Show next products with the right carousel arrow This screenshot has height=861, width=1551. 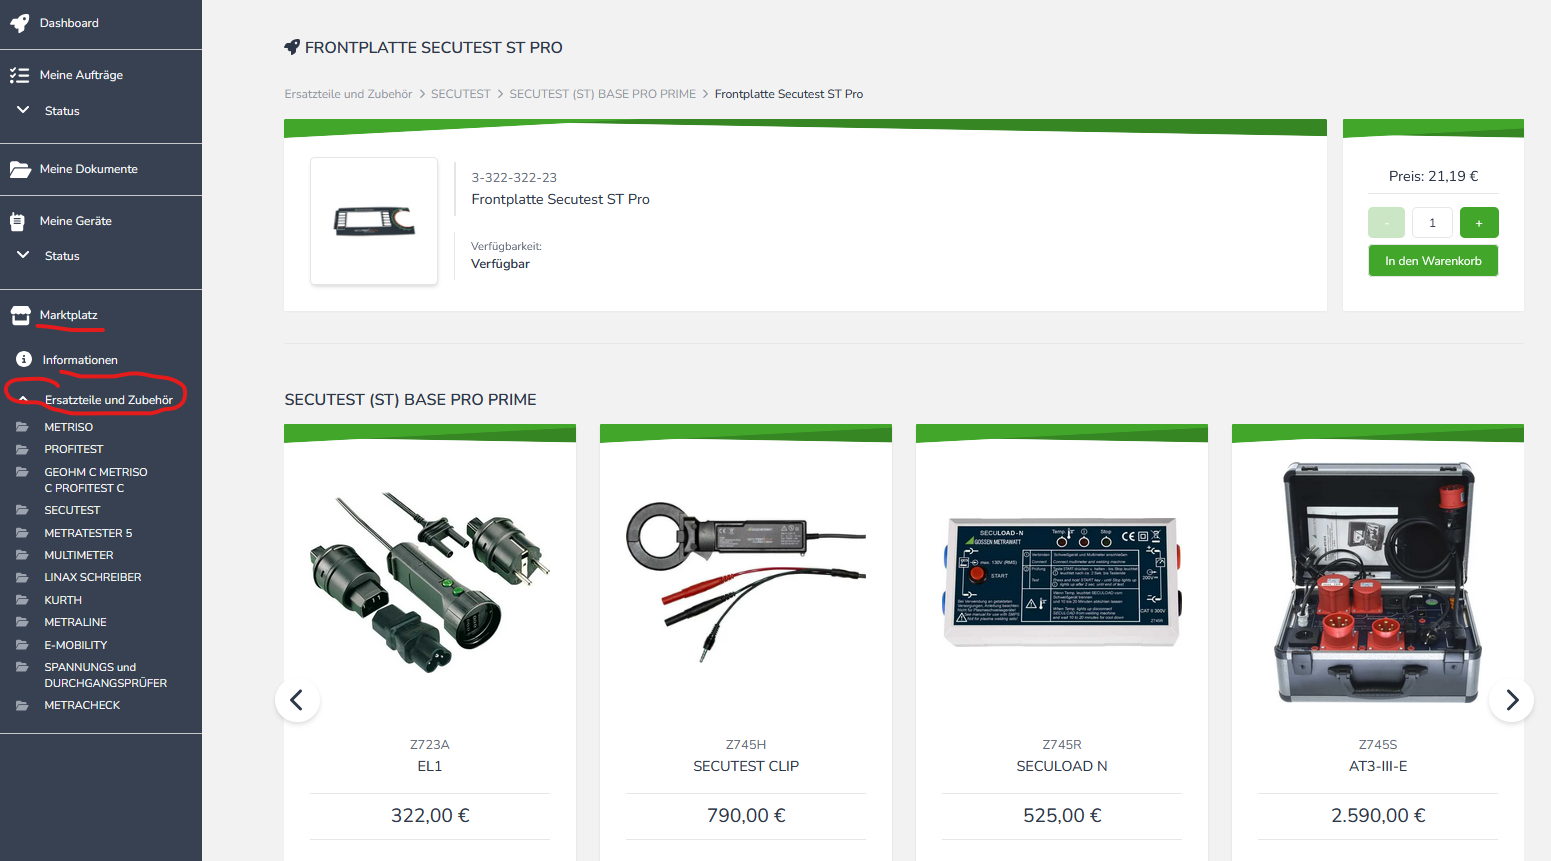pyautogui.click(x=1512, y=700)
